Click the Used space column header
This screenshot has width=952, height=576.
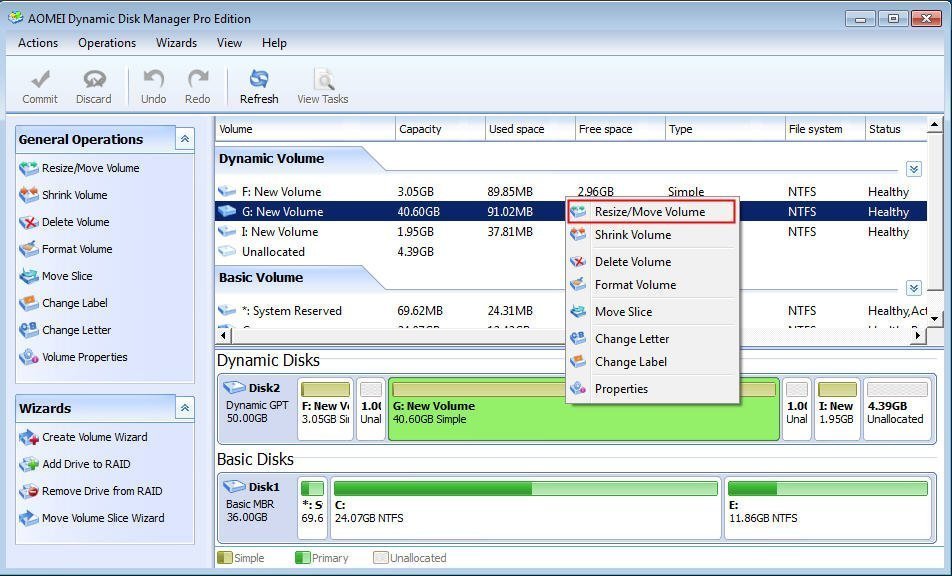pos(530,129)
